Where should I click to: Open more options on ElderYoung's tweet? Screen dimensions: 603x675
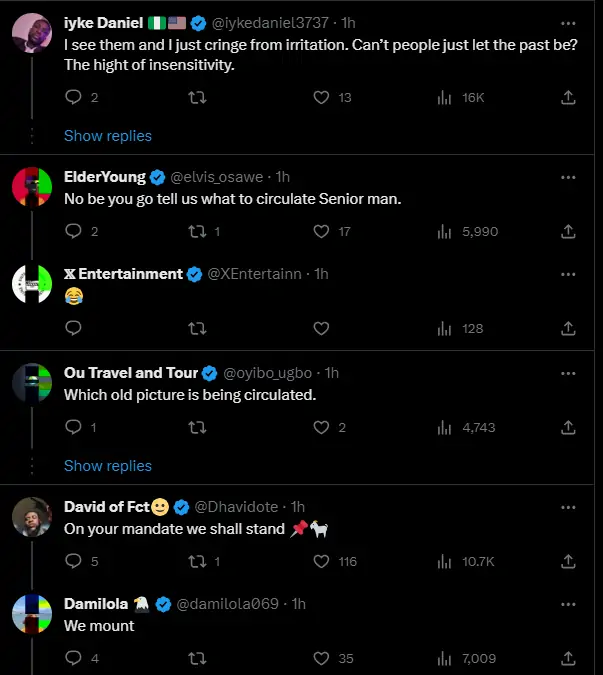[568, 177]
